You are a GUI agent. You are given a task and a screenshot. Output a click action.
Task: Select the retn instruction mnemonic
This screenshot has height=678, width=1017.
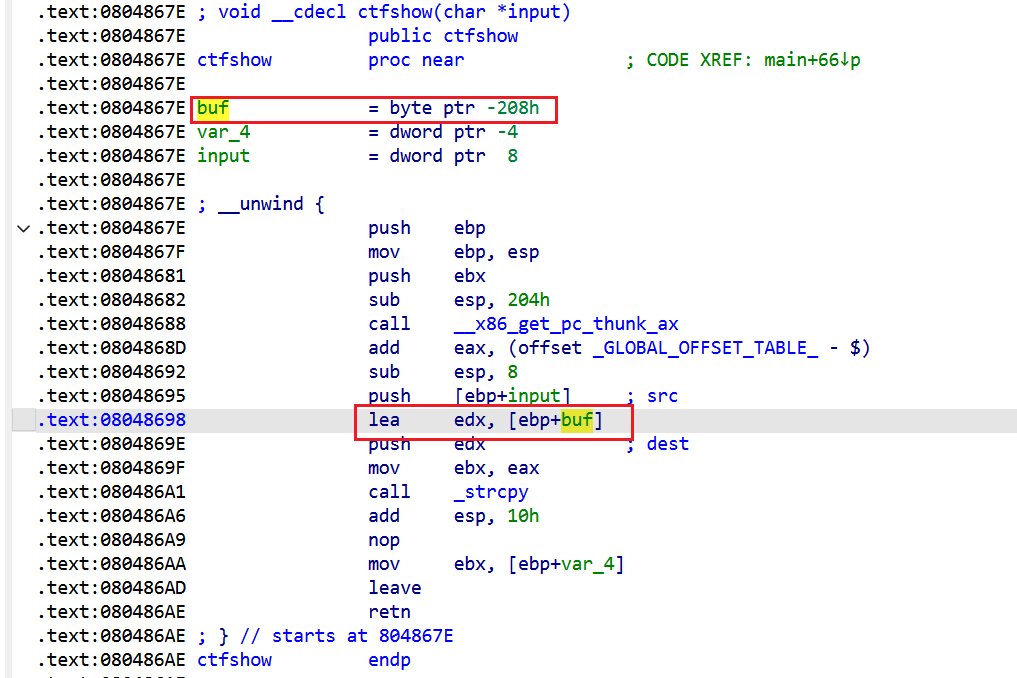(x=389, y=612)
